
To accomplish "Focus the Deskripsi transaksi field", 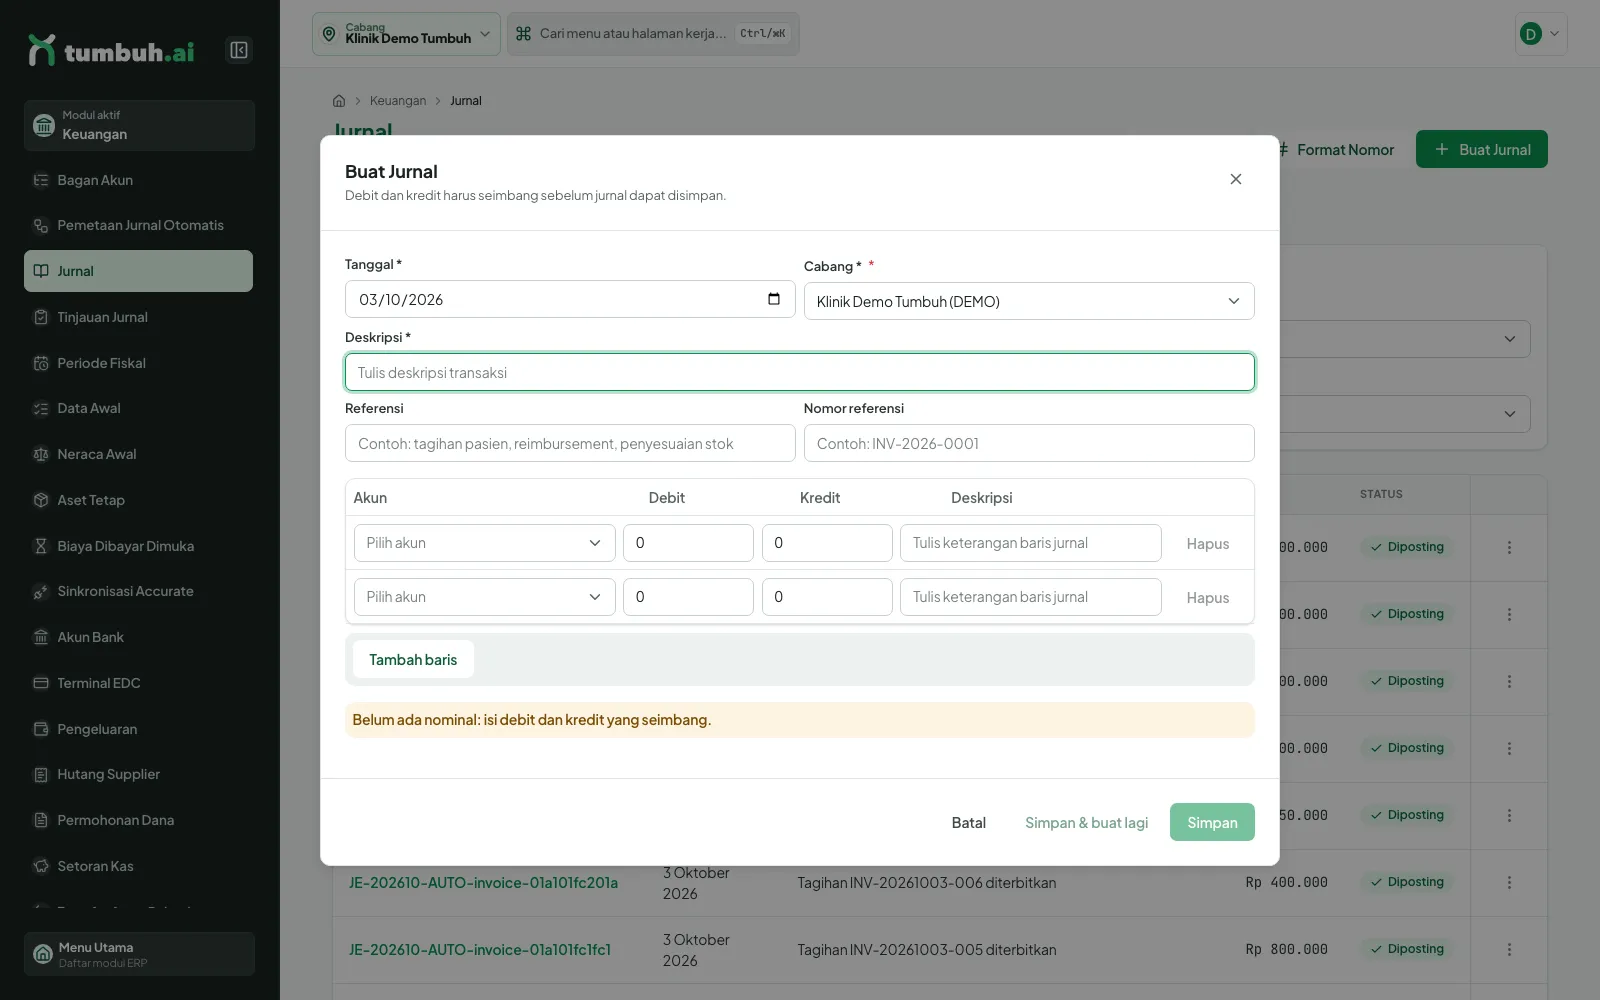I will [800, 372].
